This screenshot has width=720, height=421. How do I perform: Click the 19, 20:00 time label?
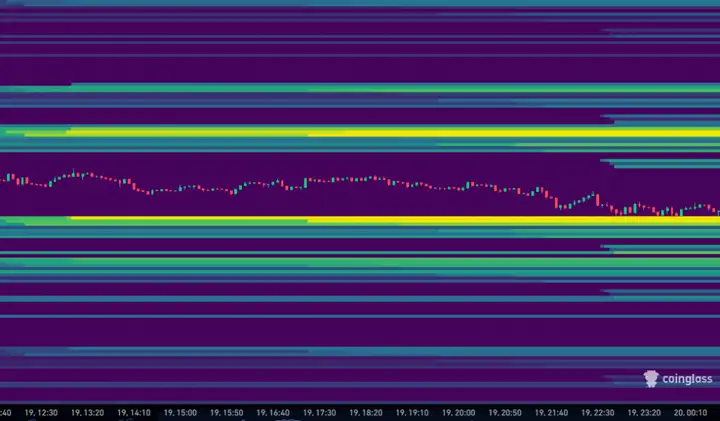pyautogui.click(x=460, y=412)
